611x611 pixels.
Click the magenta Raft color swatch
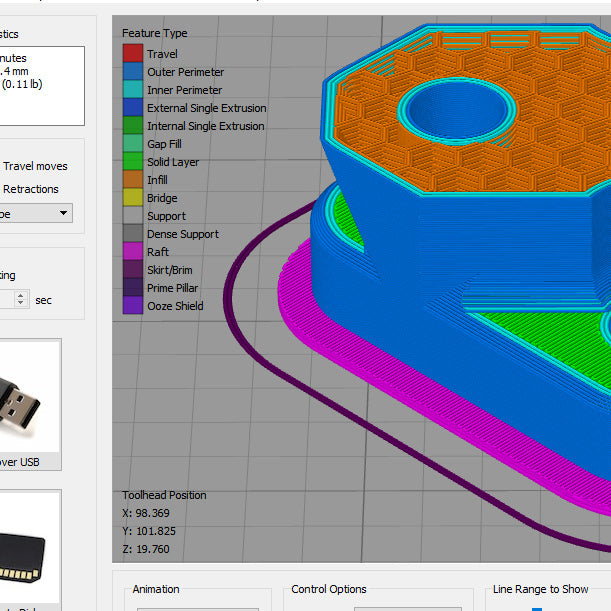132,252
